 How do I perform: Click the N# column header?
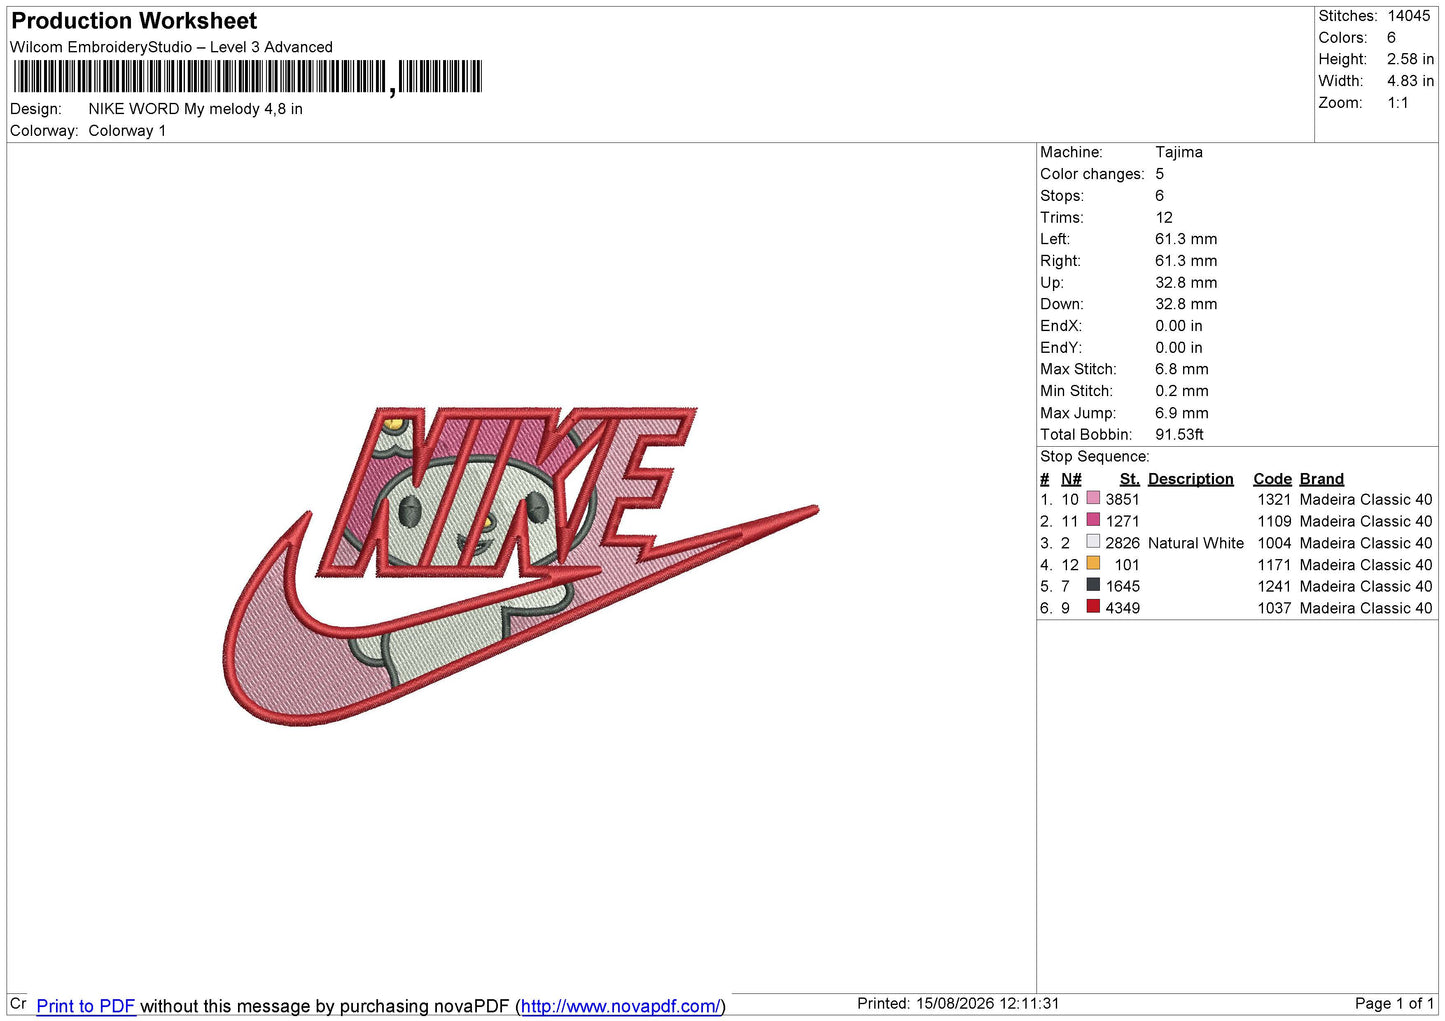[x=1071, y=479]
